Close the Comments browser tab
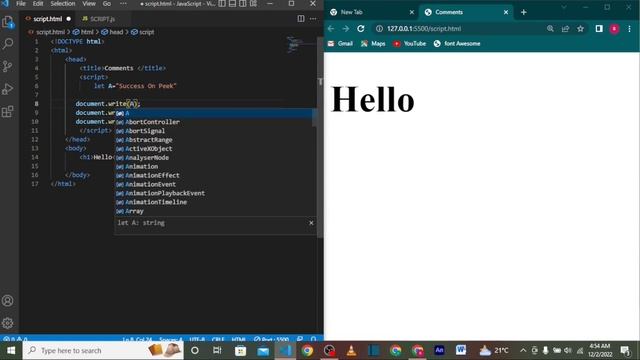This screenshot has height=360, width=640. 506,12
